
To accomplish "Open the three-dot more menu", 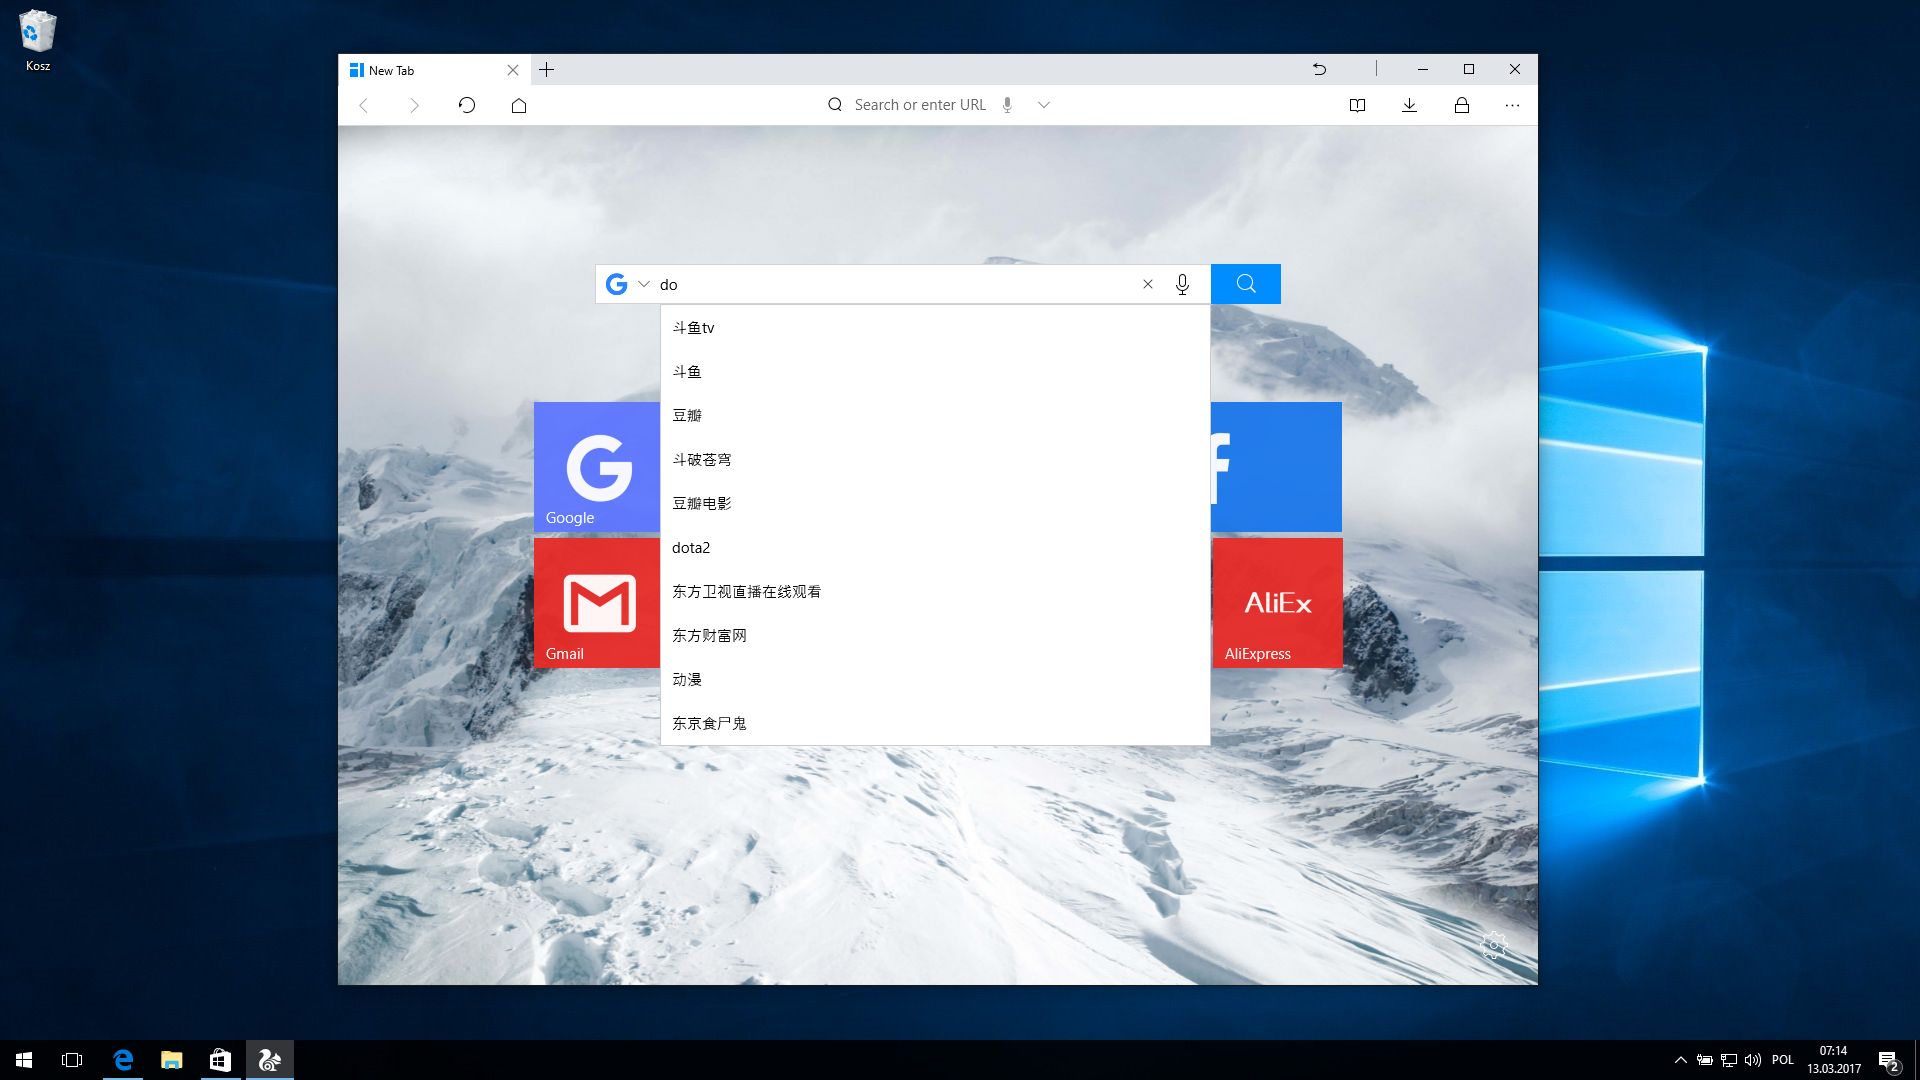I will pos(1512,105).
